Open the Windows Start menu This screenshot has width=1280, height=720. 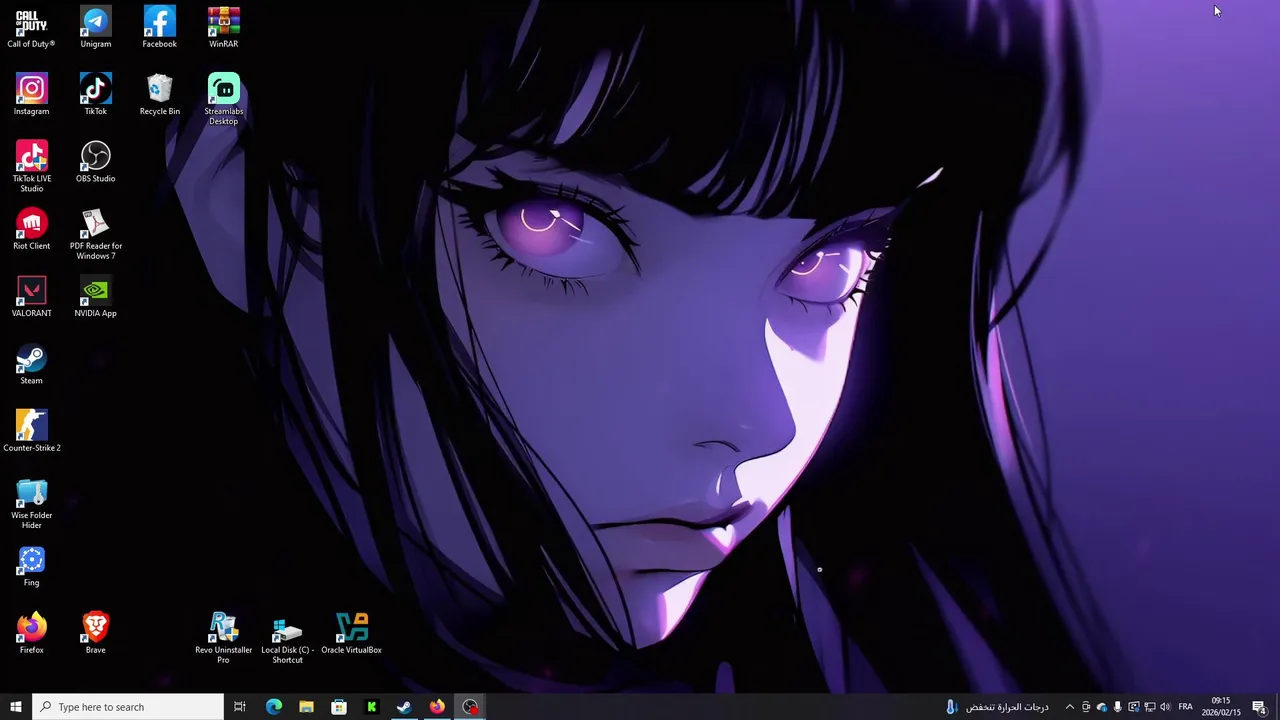point(16,707)
